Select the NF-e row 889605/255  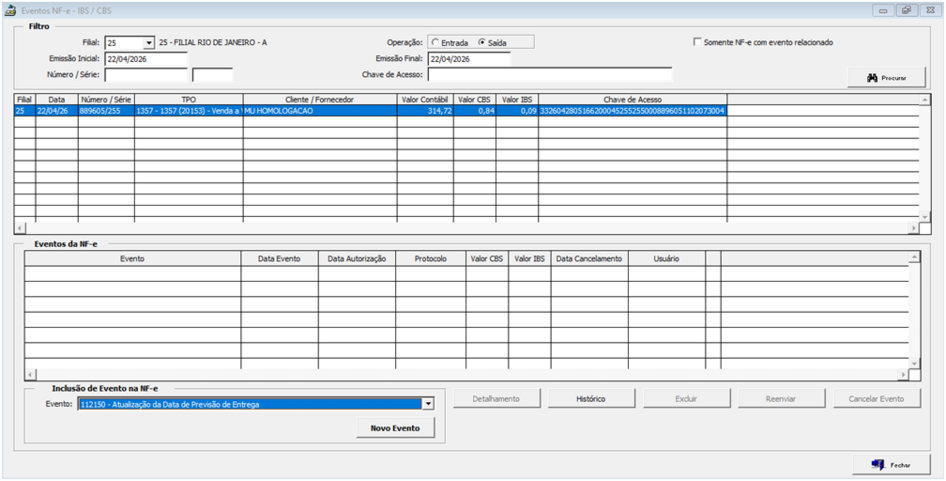tap(300, 112)
